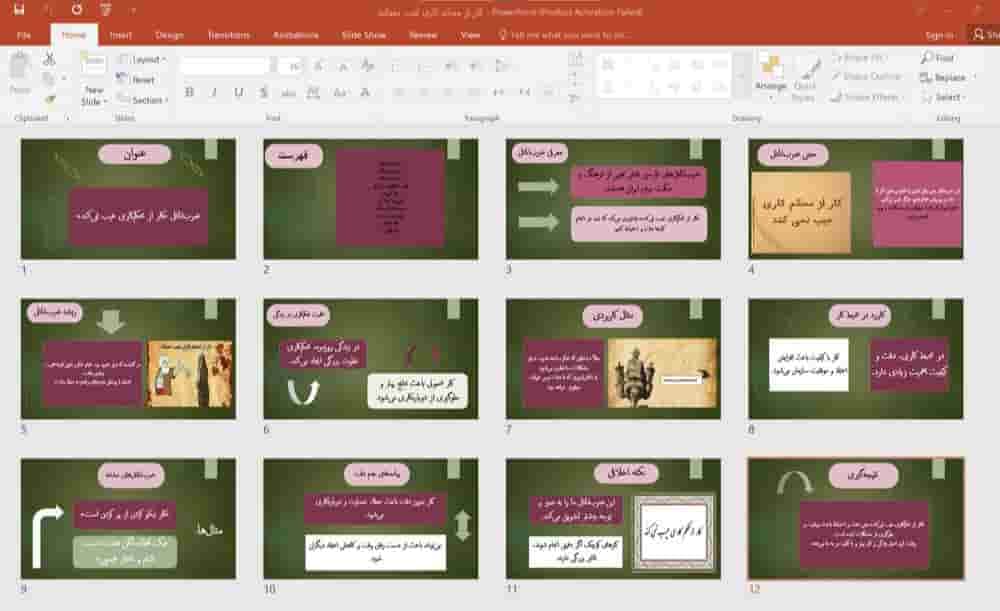Screen dimensions: 1000x611
Task: Click the Paste clipboard icon
Action: point(20,66)
